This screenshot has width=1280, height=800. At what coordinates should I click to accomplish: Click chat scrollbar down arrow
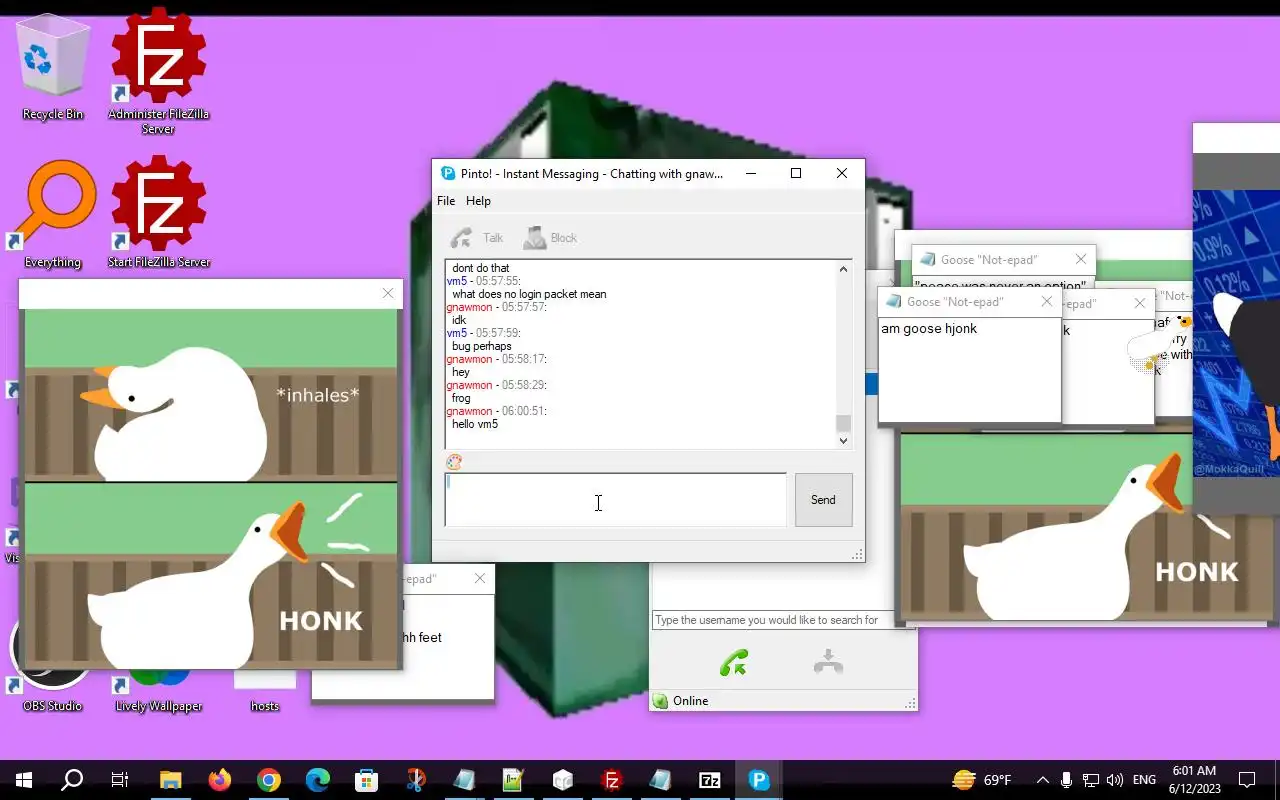(843, 440)
